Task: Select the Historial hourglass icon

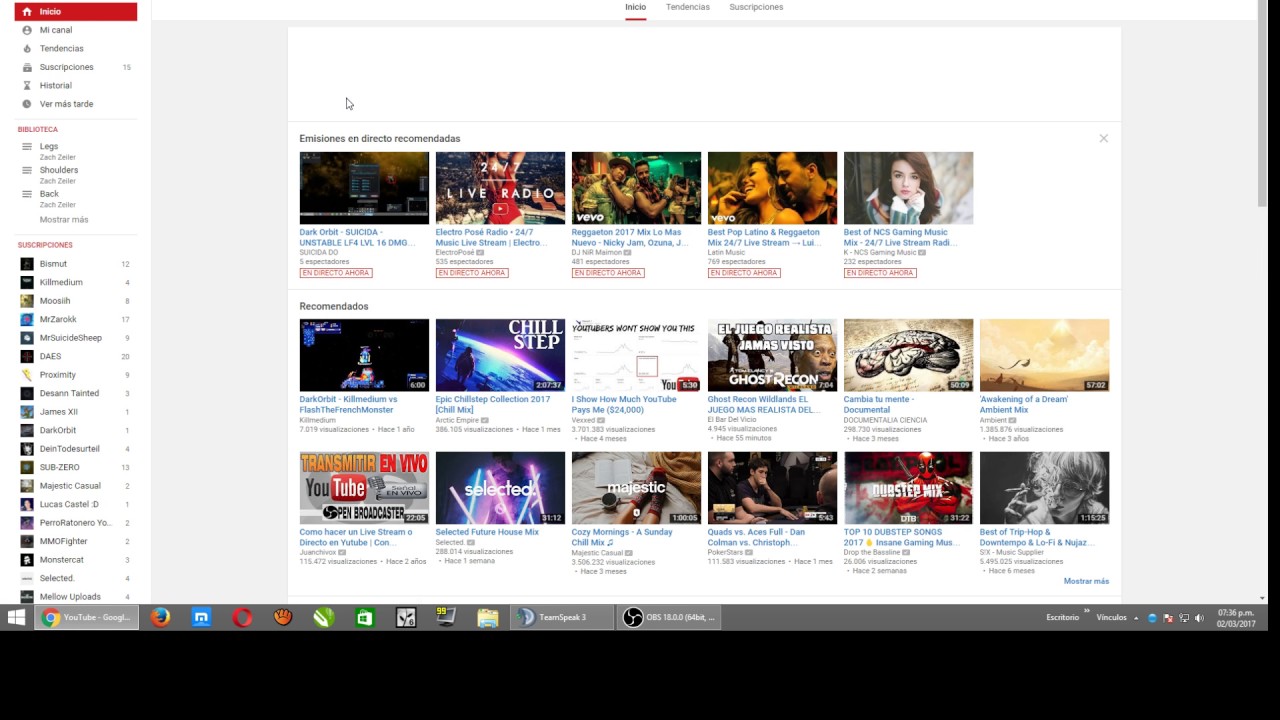Action: point(27,85)
